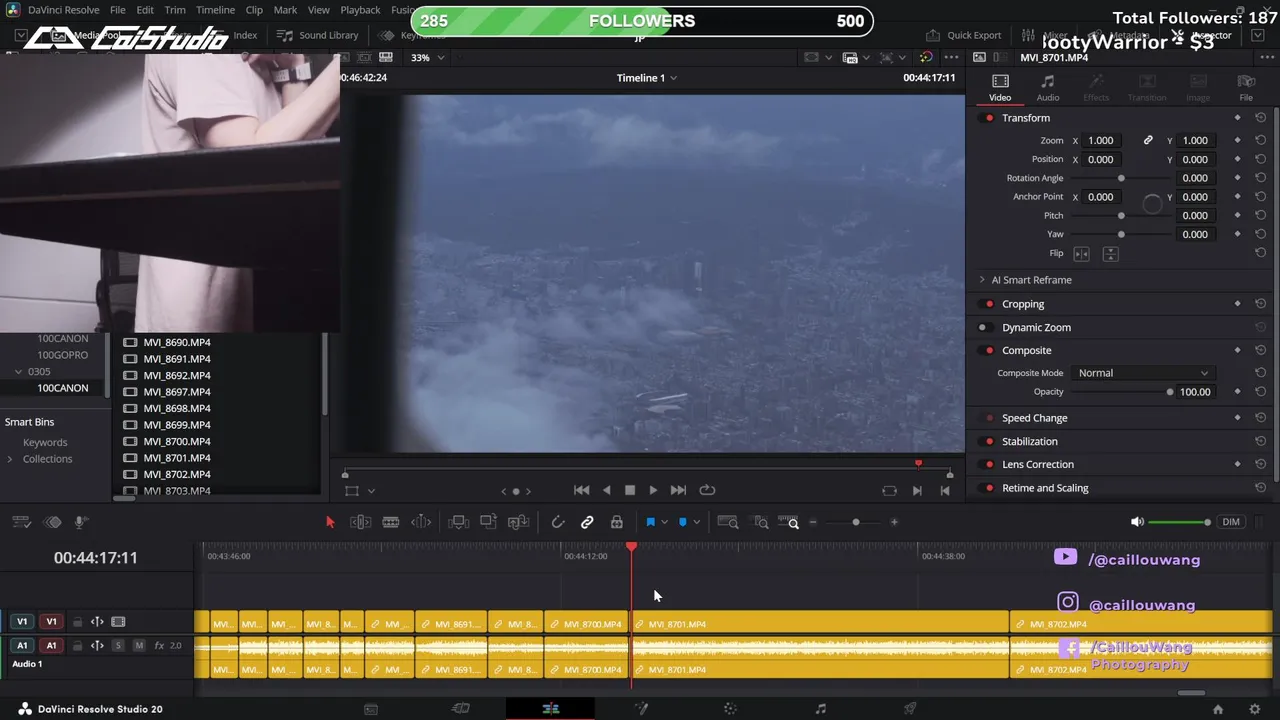1280x720 pixels.
Task: Open the Timeline 1 name dropdown
Action: tap(647, 78)
